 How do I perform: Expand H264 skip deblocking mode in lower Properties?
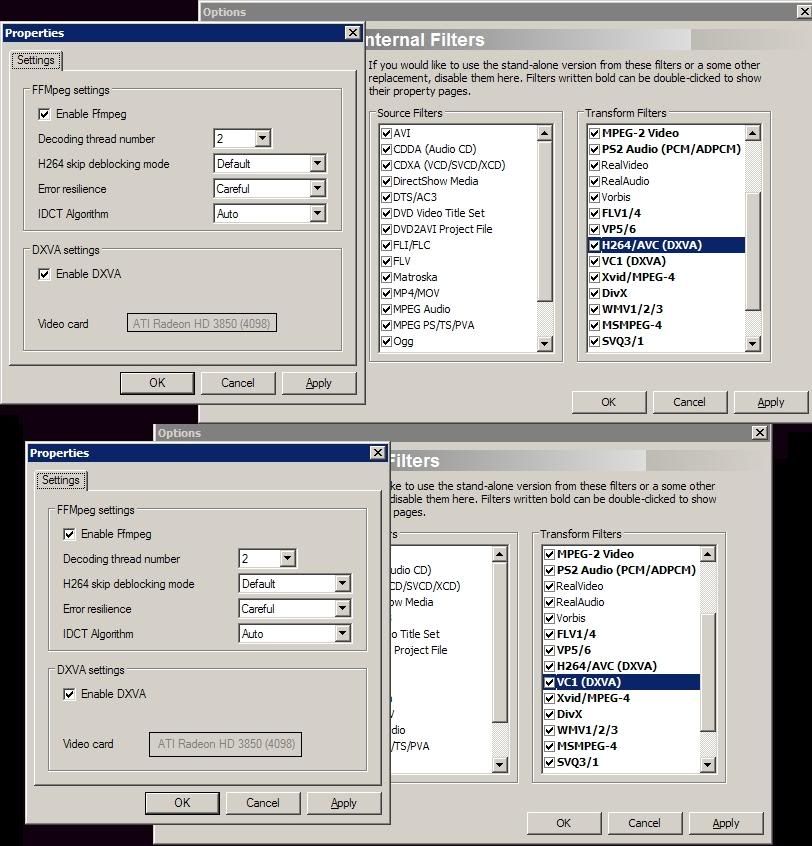343,584
